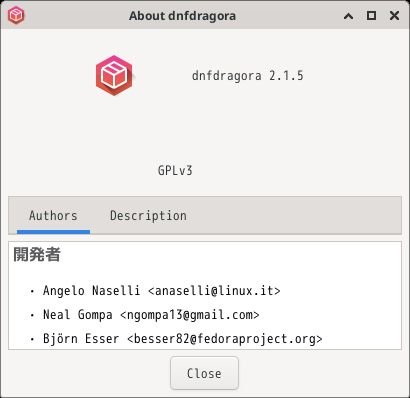
Task: Open the Description tab
Action: pyautogui.click(x=148, y=215)
